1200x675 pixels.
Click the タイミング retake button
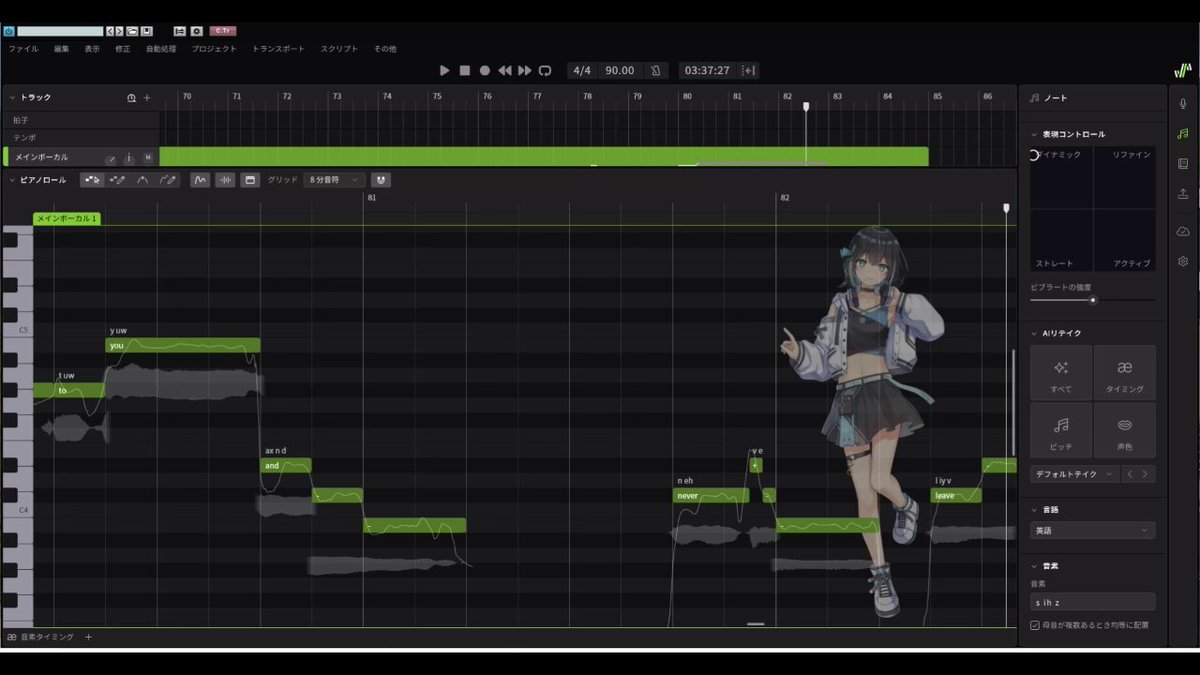pos(1125,373)
